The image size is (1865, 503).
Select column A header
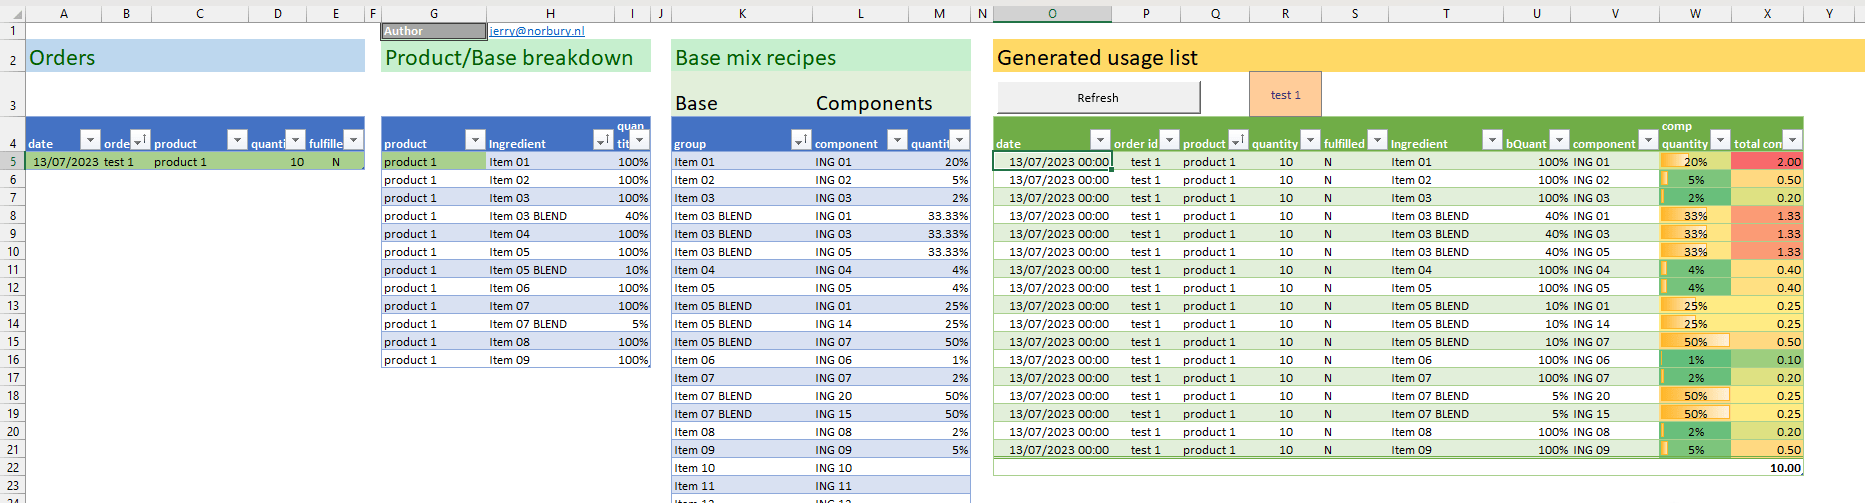point(64,13)
